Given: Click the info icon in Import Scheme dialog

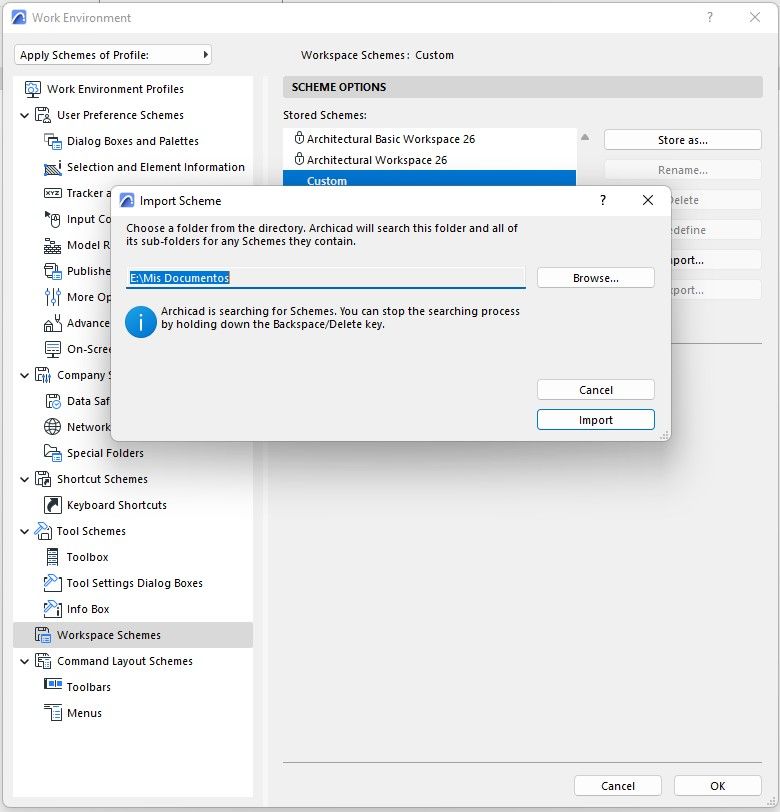Looking at the screenshot, I should [x=141, y=322].
